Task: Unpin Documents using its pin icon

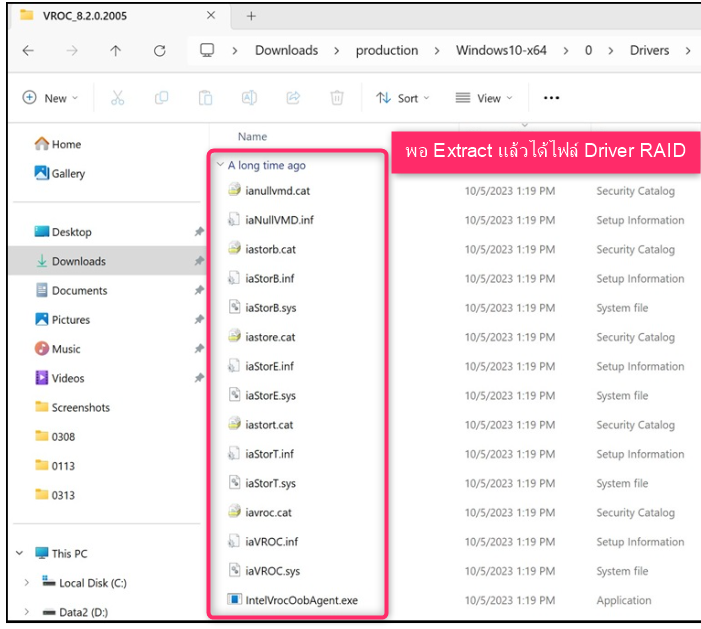Action: 199,290
